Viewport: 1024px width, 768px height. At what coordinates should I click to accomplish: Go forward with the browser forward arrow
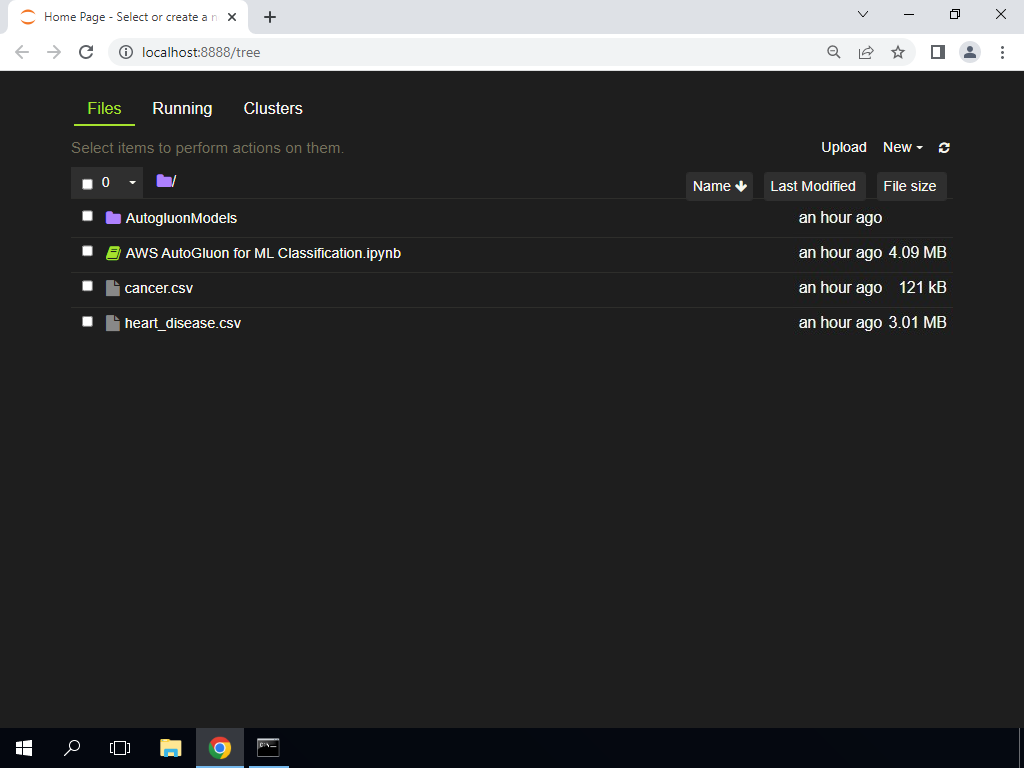[54, 52]
